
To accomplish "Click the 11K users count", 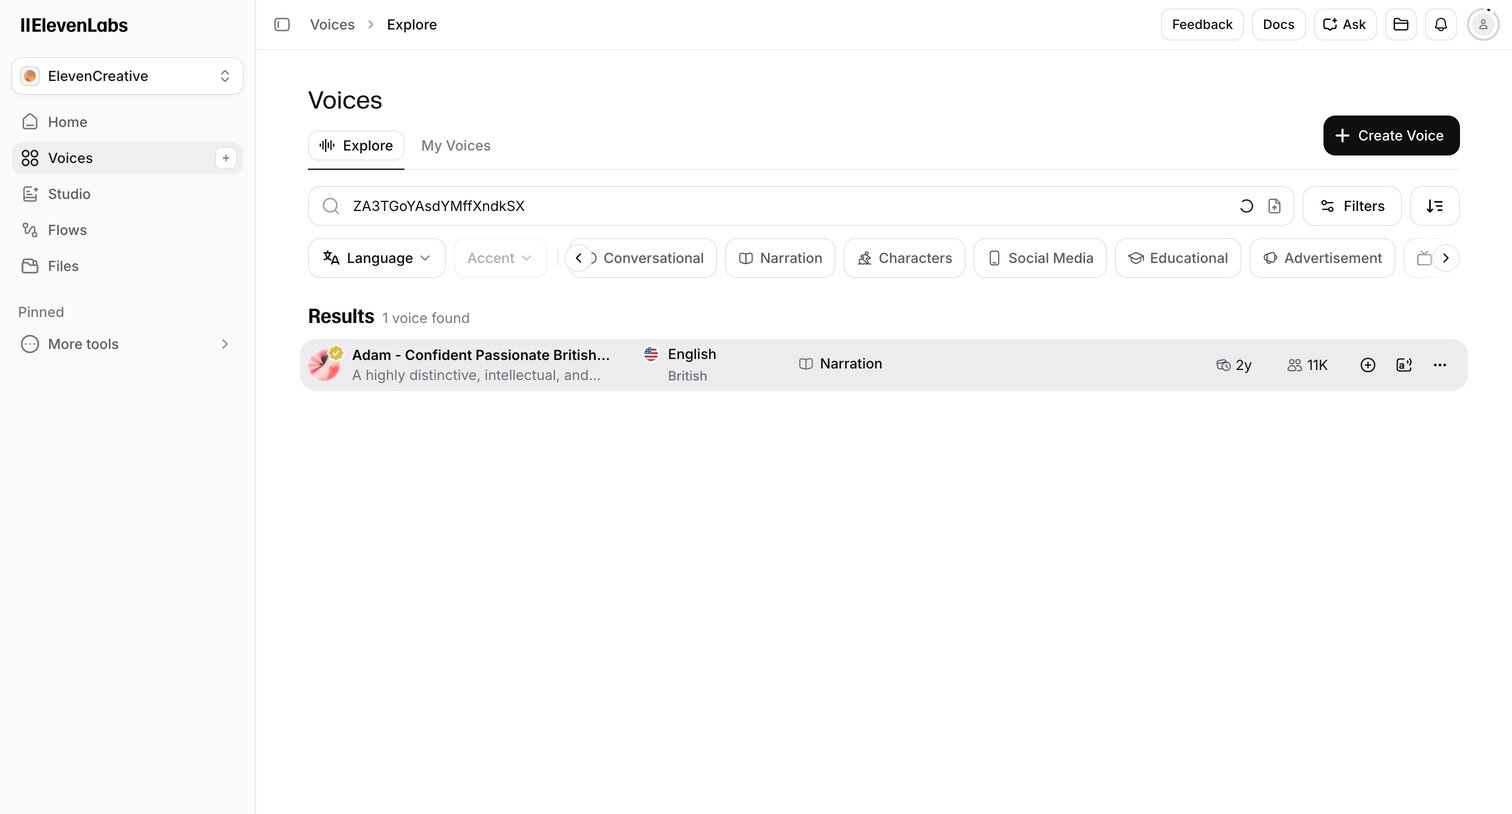I will coord(1308,365).
